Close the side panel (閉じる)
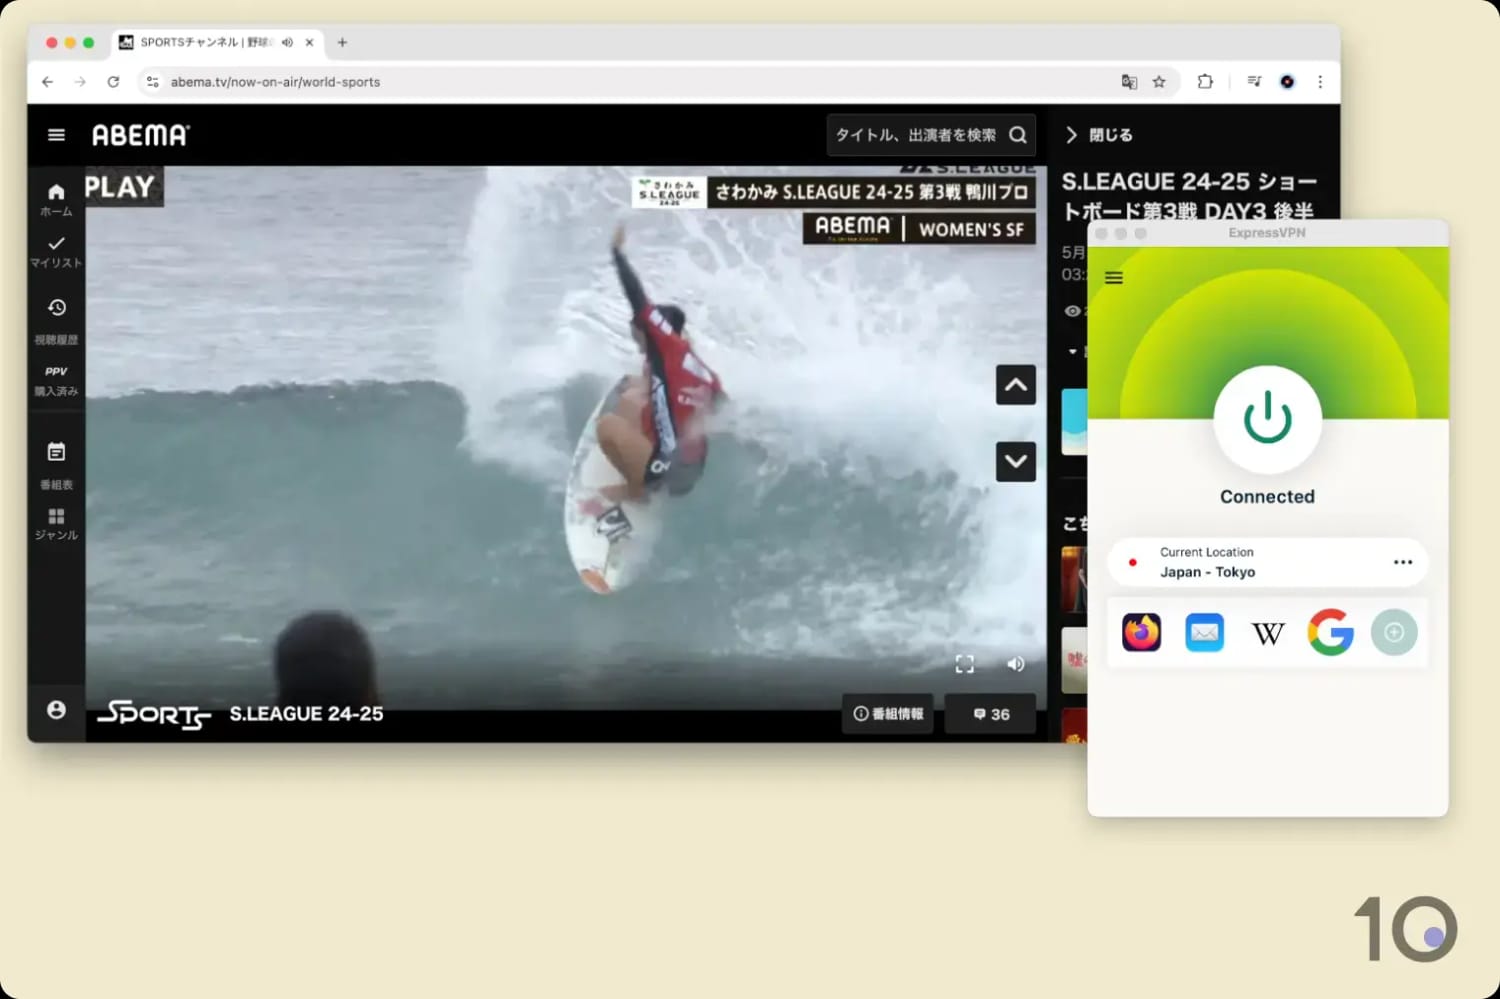The image size is (1500, 999). (1099, 135)
